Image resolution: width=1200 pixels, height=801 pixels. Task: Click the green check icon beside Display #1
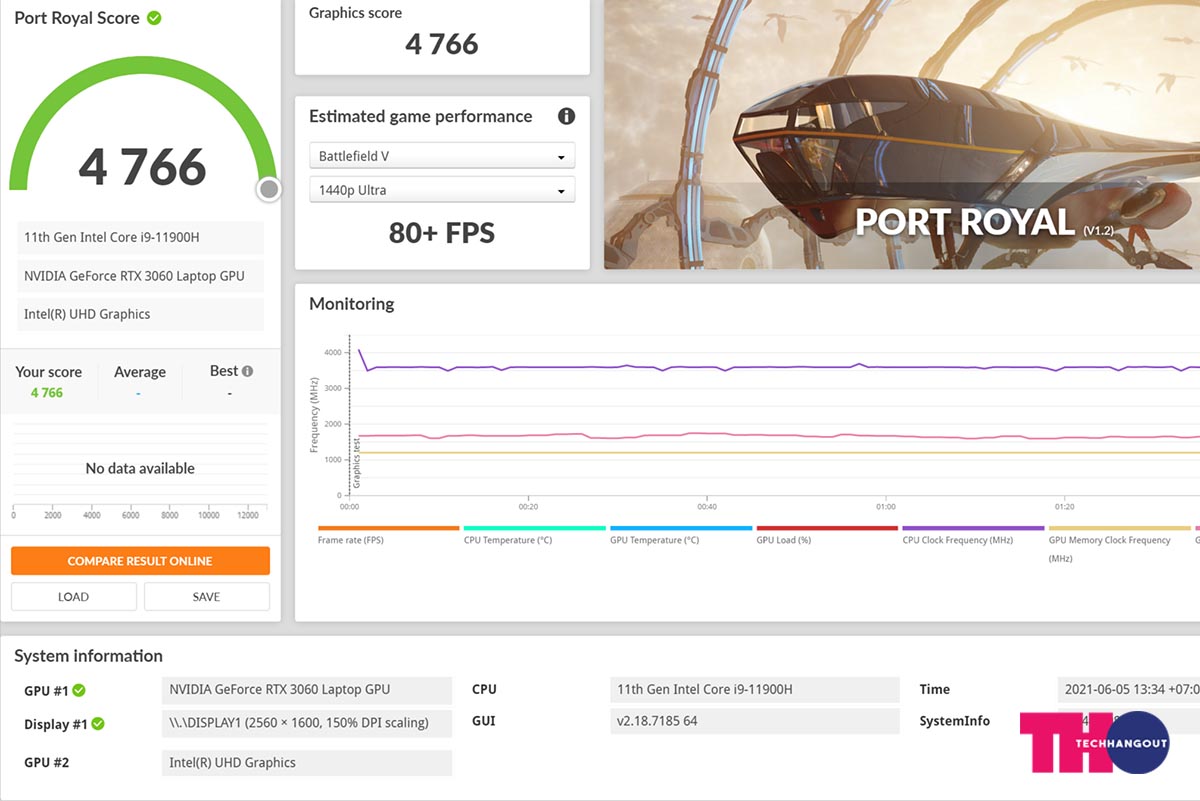pyautogui.click(x=98, y=724)
